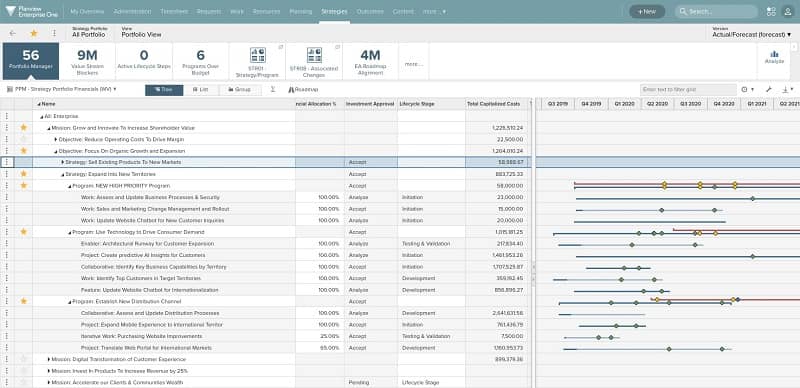Screen dimensions: 800x388
Task: Open the Administration navigation tab
Action: pos(133,11)
